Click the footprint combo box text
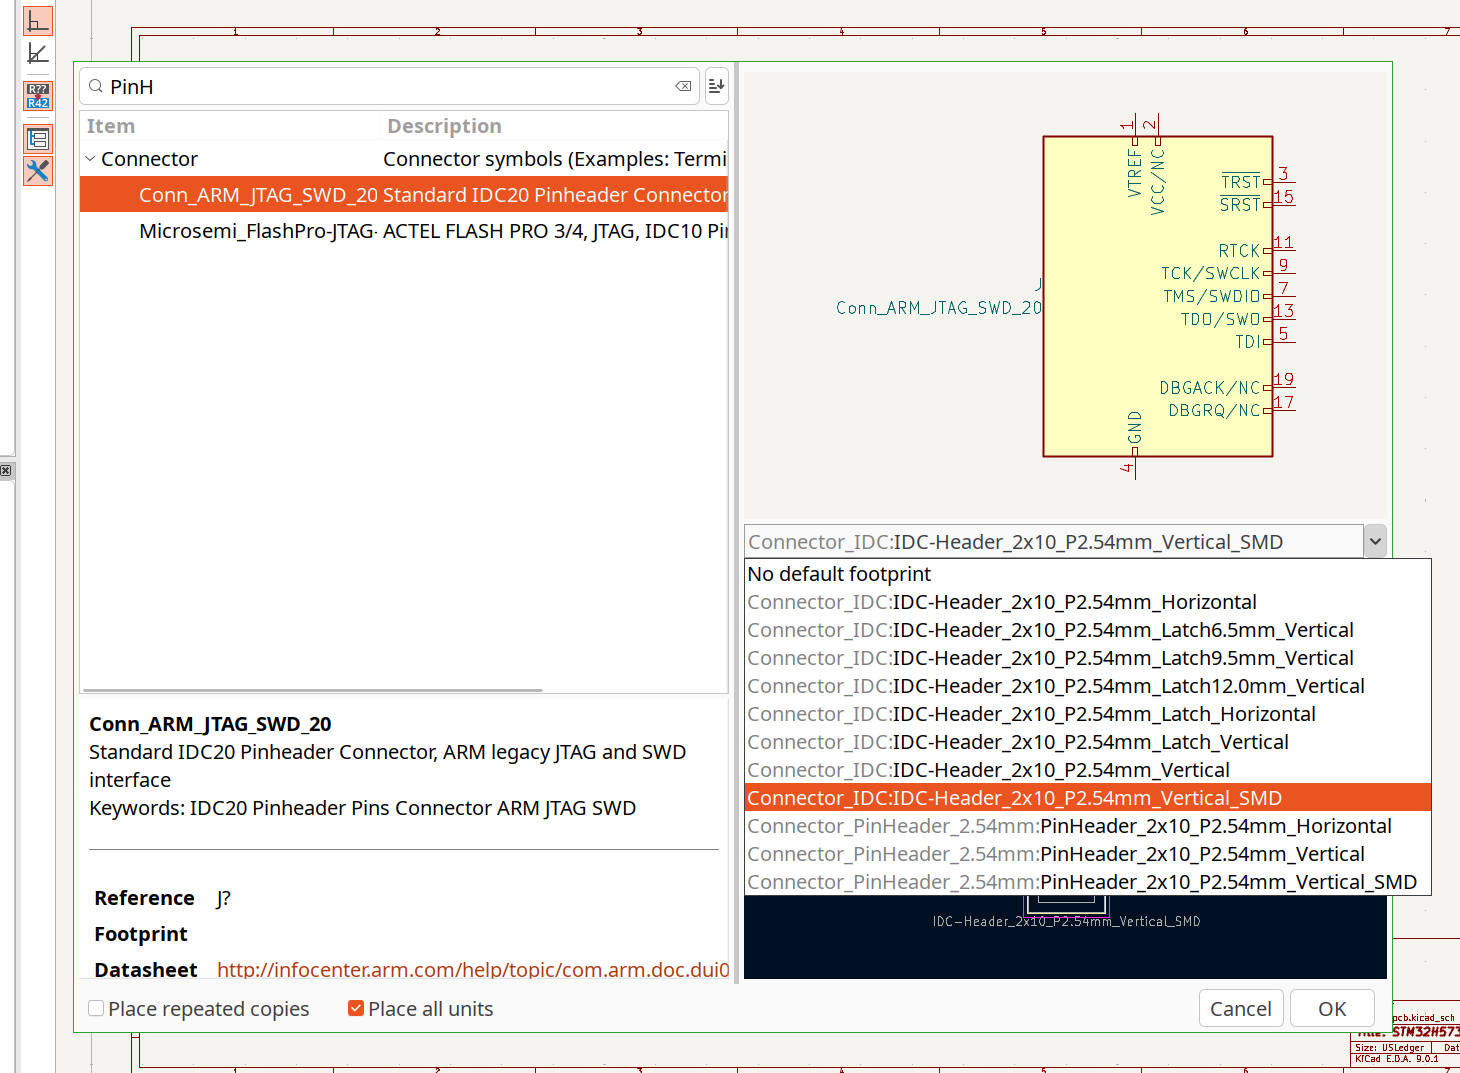Screen dimensions: 1460x1073 (x=1054, y=541)
